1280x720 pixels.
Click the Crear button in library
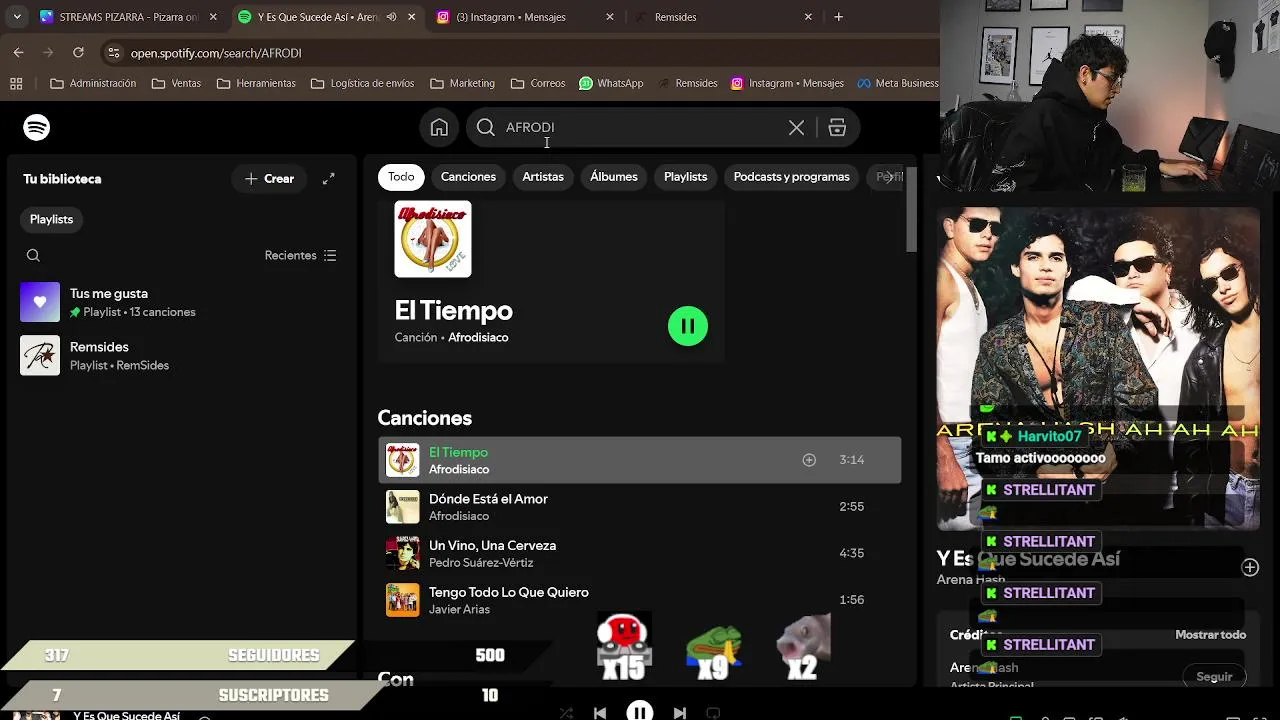pos(269,179)
